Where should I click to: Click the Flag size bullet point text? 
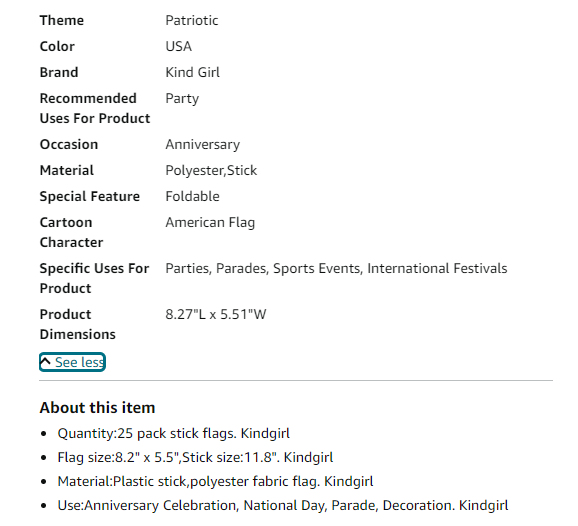195,457
